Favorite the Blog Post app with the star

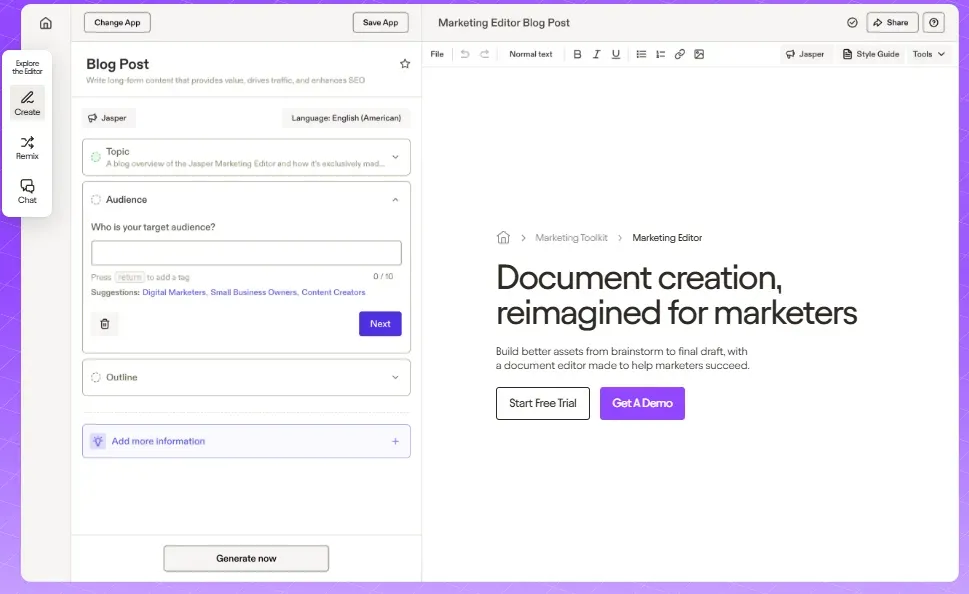tap(405, 64)
